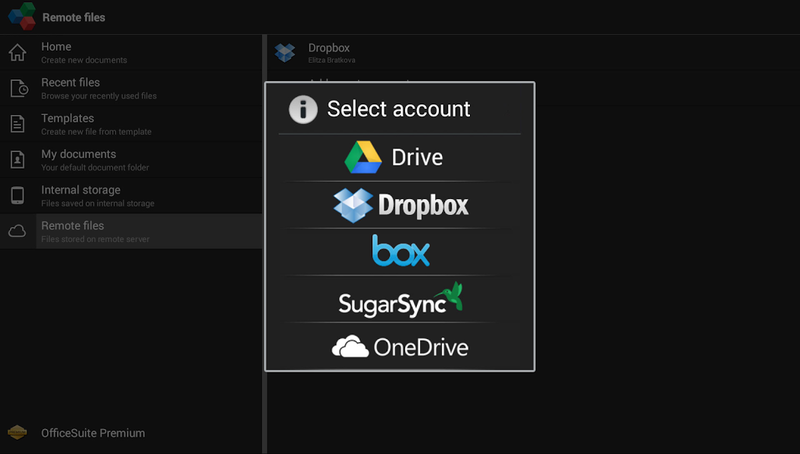Screen dimensions: 800x454
Task: Open Templates in the sidebar
Action: 131,124
